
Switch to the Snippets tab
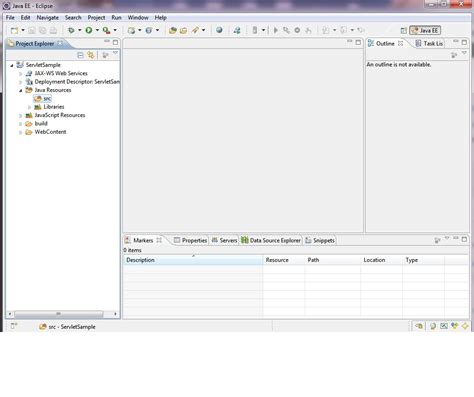point(320,240)
